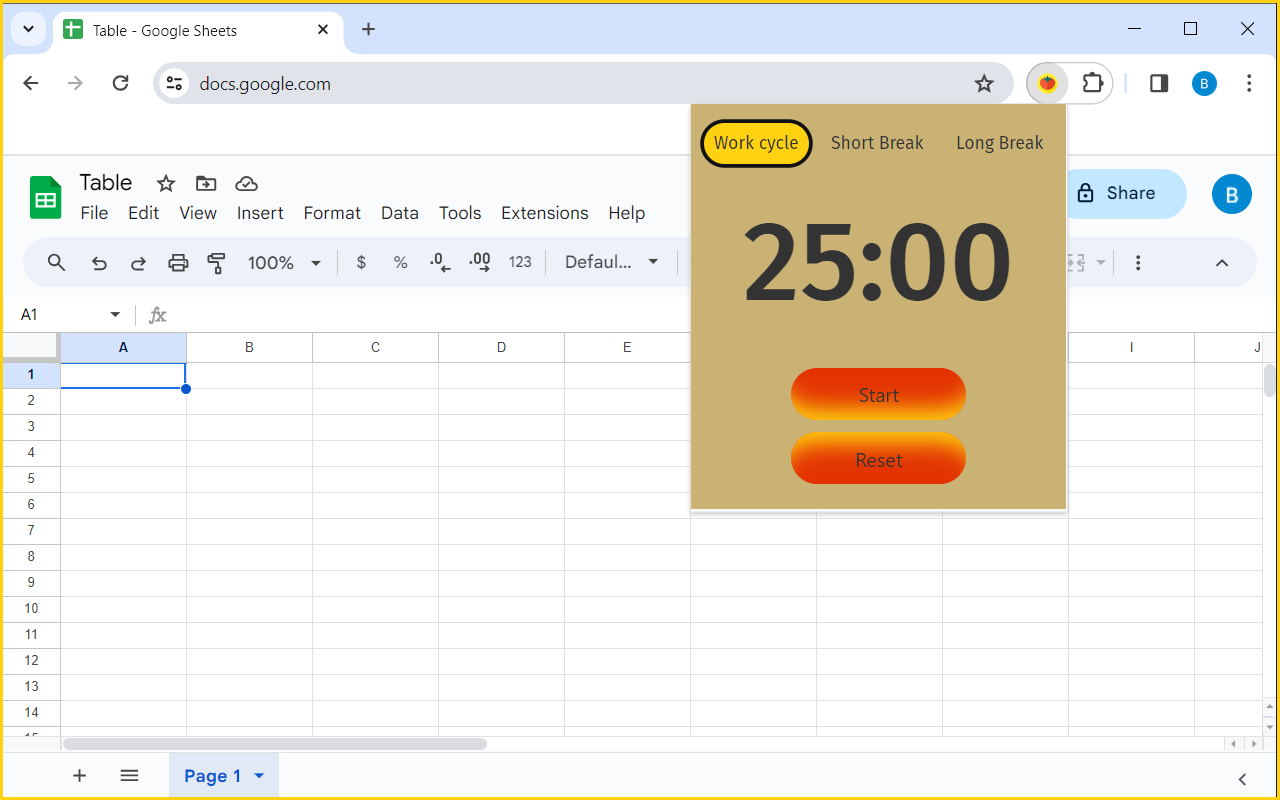
Task: Open the View menu
Action: click(x=198, y=213)
